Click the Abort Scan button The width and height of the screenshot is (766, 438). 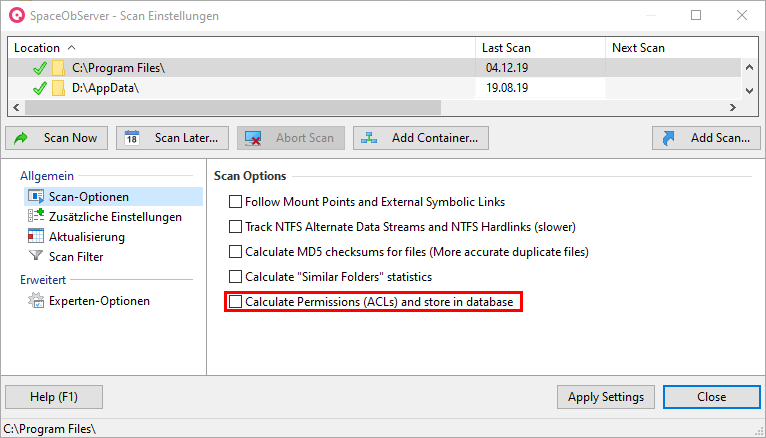(291, 138)
